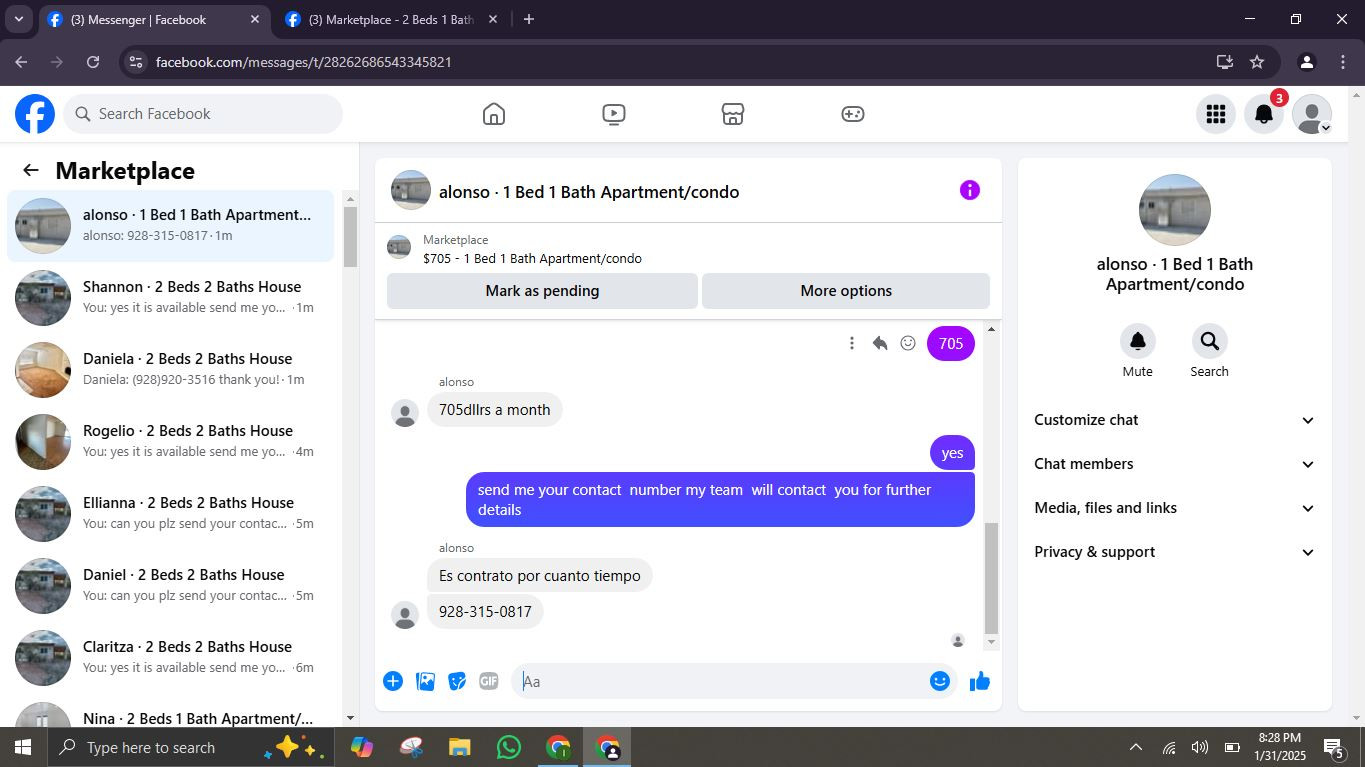Go back using the Marketplace back arrow

point(31,170)
